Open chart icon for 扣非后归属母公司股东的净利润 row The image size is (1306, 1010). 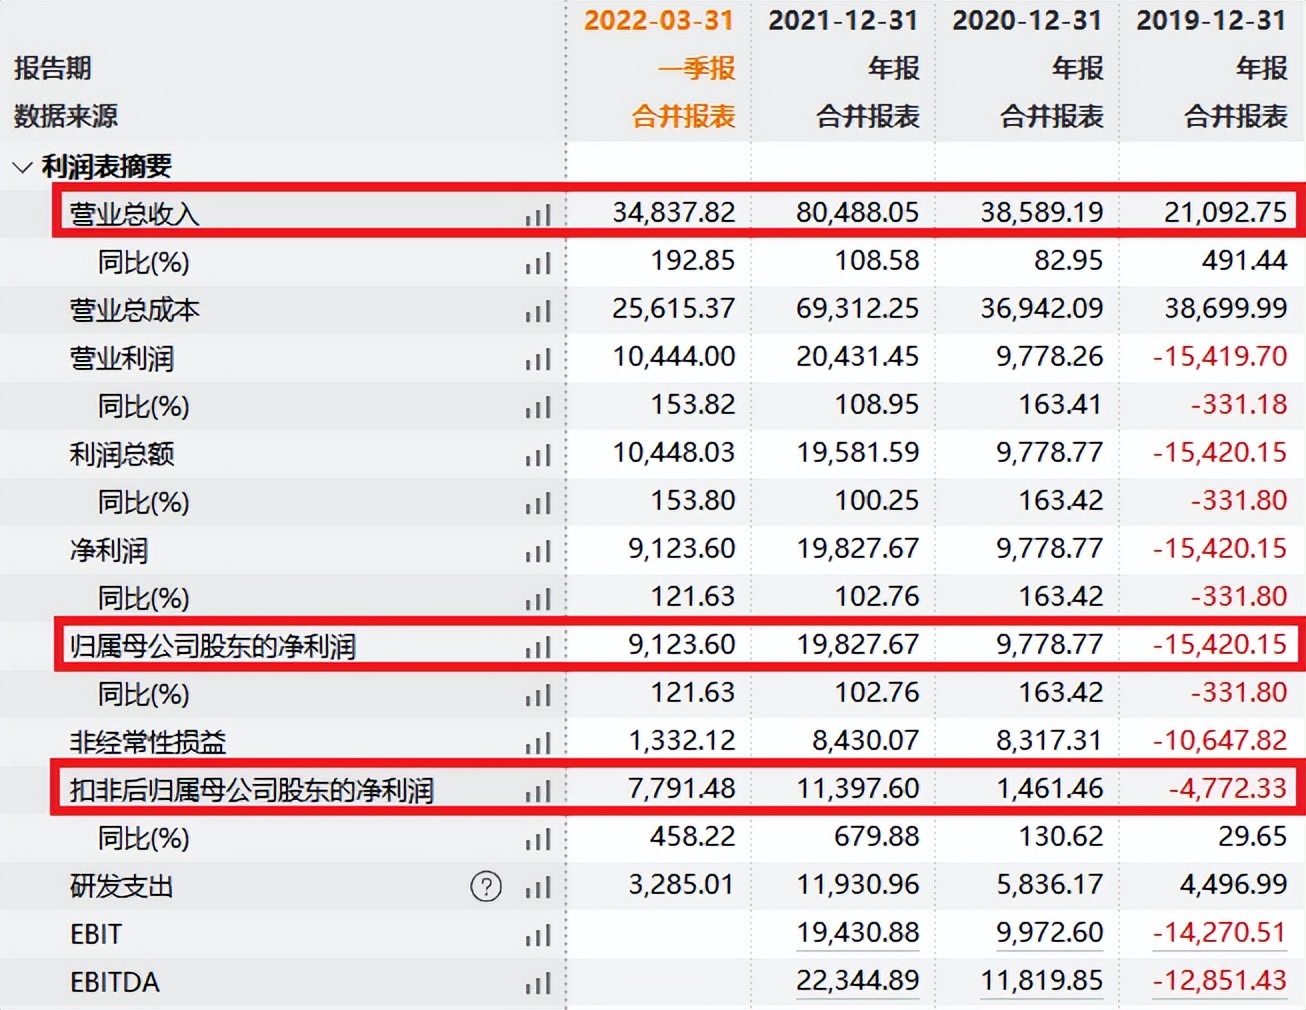(538, 790)
